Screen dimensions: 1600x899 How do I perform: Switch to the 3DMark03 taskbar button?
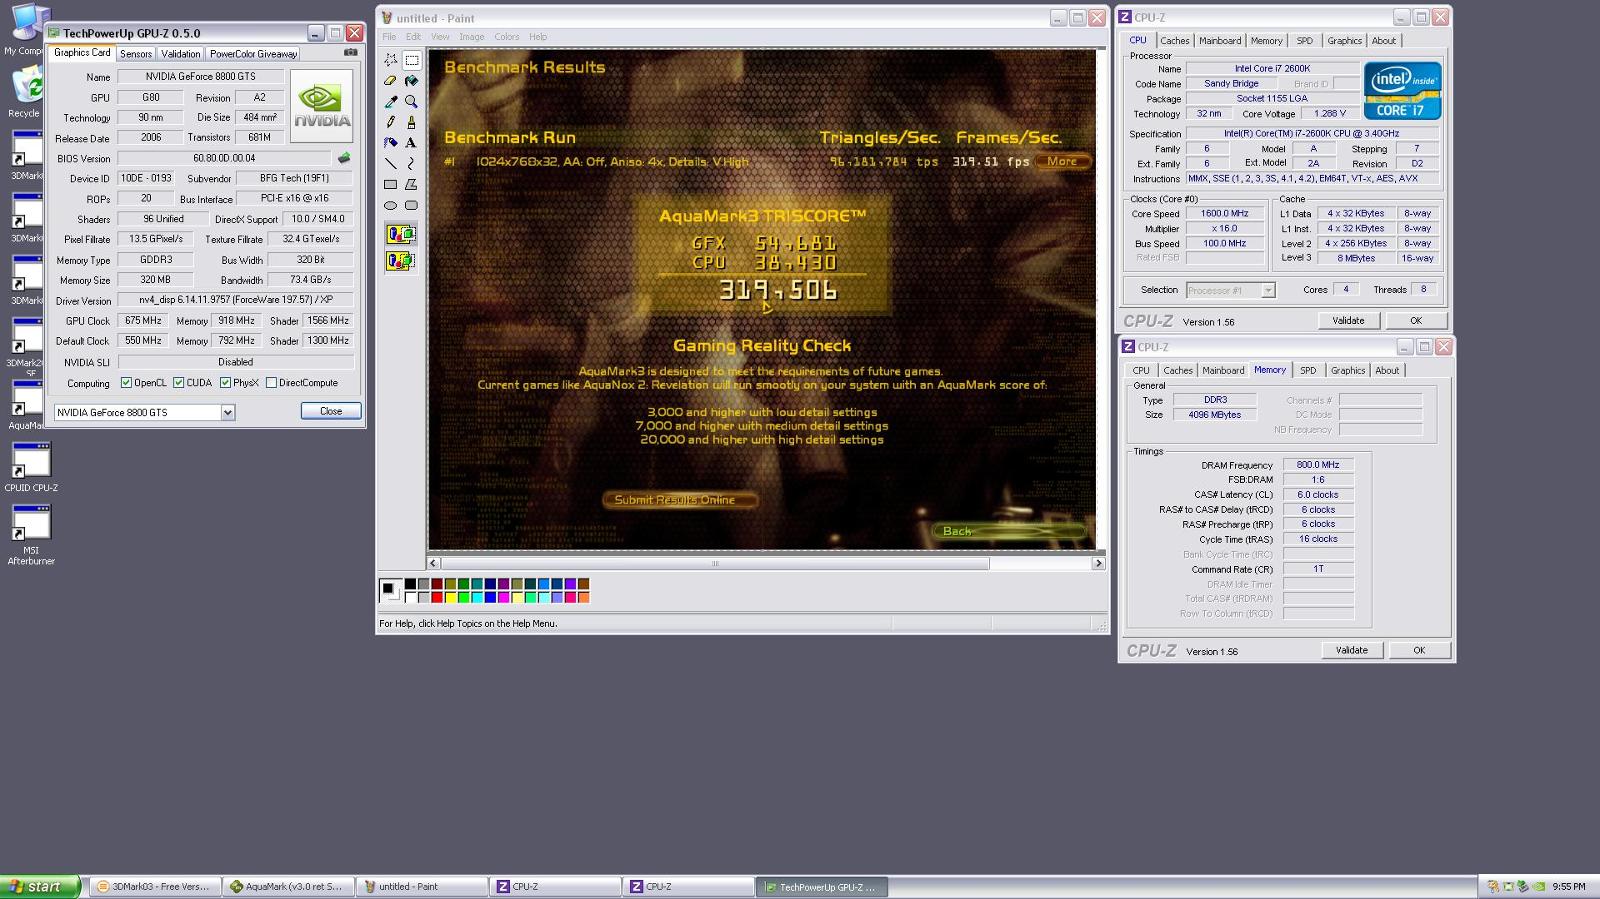pyautogui.click(x=153, y=886)
